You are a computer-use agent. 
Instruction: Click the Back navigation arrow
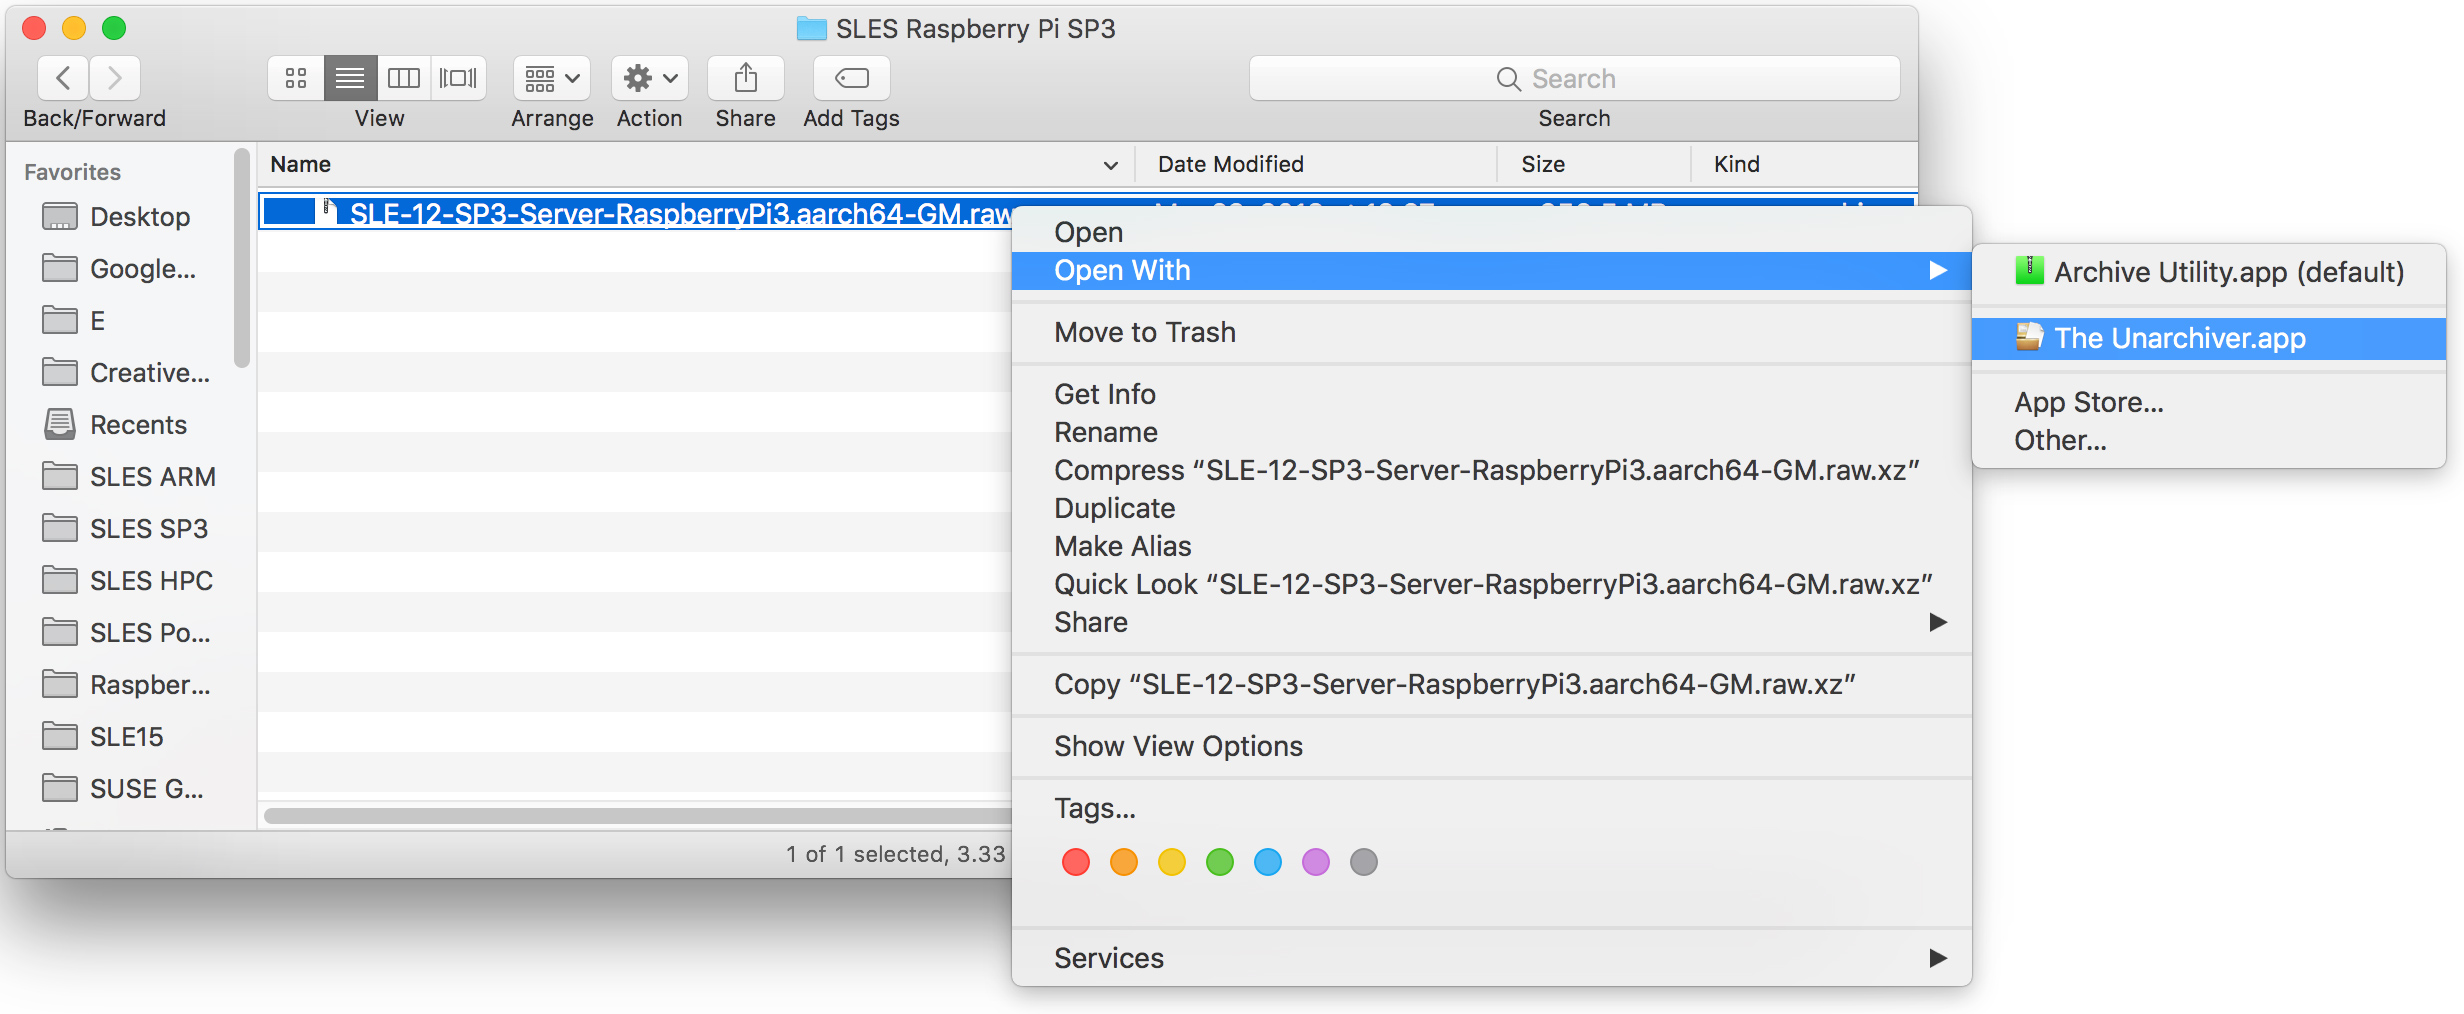[63, 78]
